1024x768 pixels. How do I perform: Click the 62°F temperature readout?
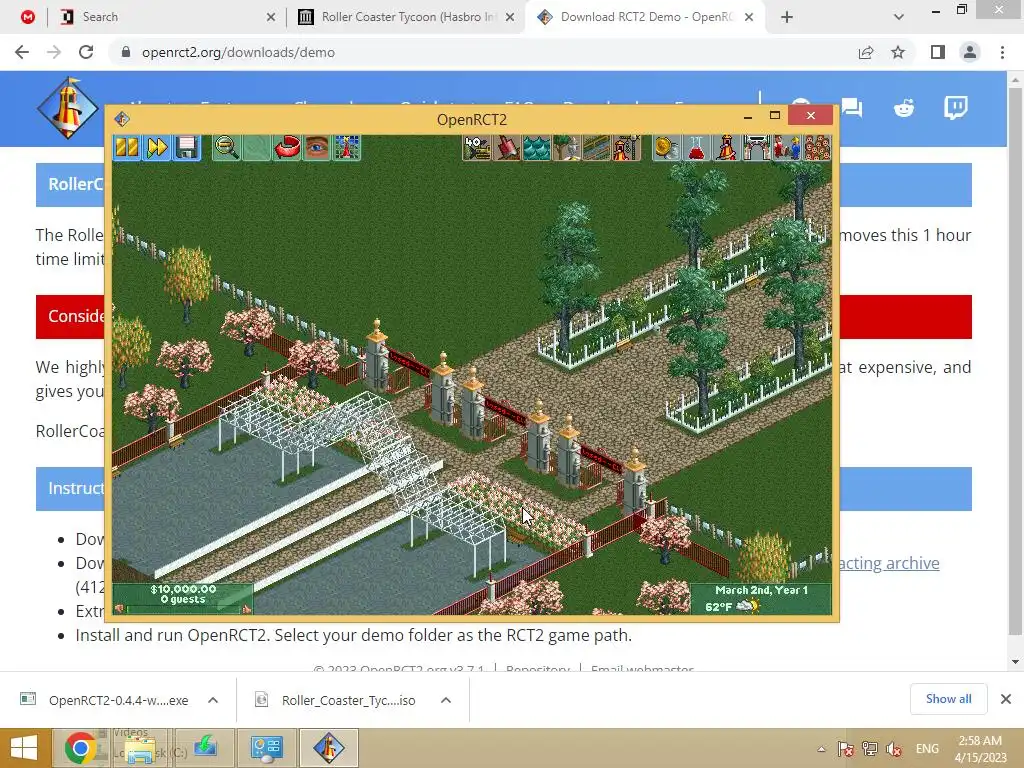pos(718,607)
